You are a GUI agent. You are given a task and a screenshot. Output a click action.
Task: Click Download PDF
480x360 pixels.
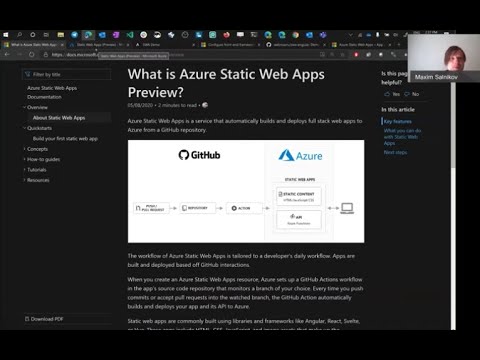tap(44, 319)
